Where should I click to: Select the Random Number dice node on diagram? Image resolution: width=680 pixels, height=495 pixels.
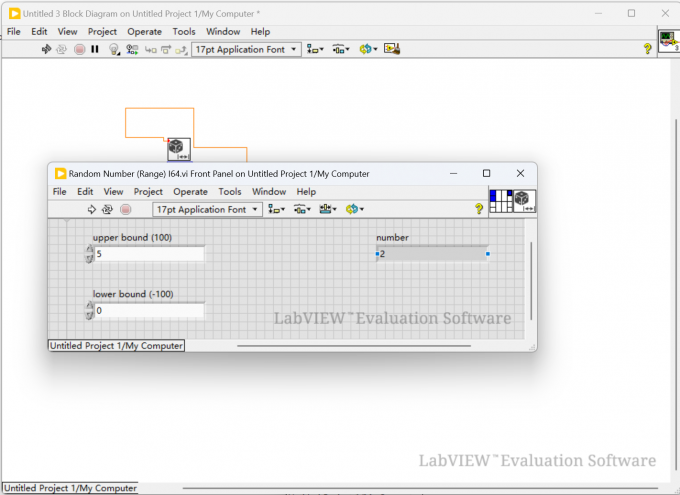click(x=179, y=149)
